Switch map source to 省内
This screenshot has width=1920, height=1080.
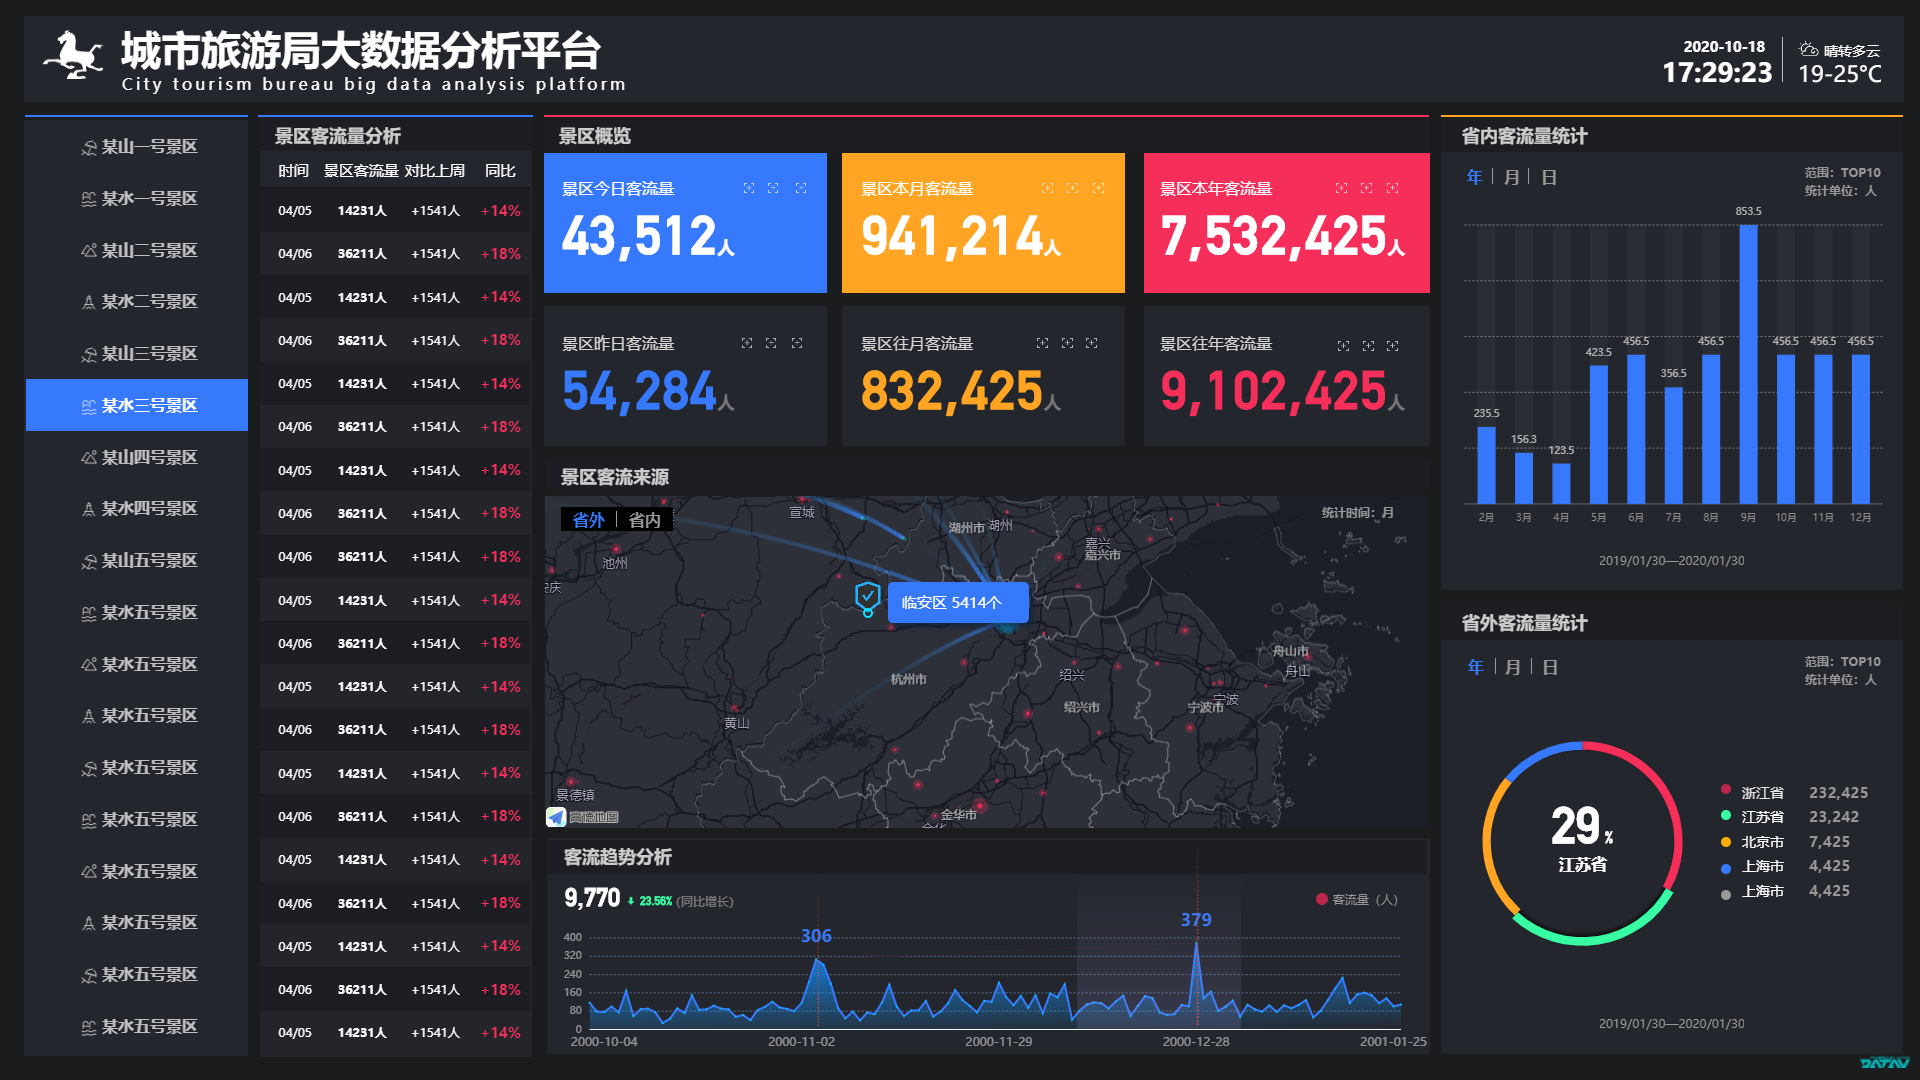pyautogui.click(x=644, y=520)
